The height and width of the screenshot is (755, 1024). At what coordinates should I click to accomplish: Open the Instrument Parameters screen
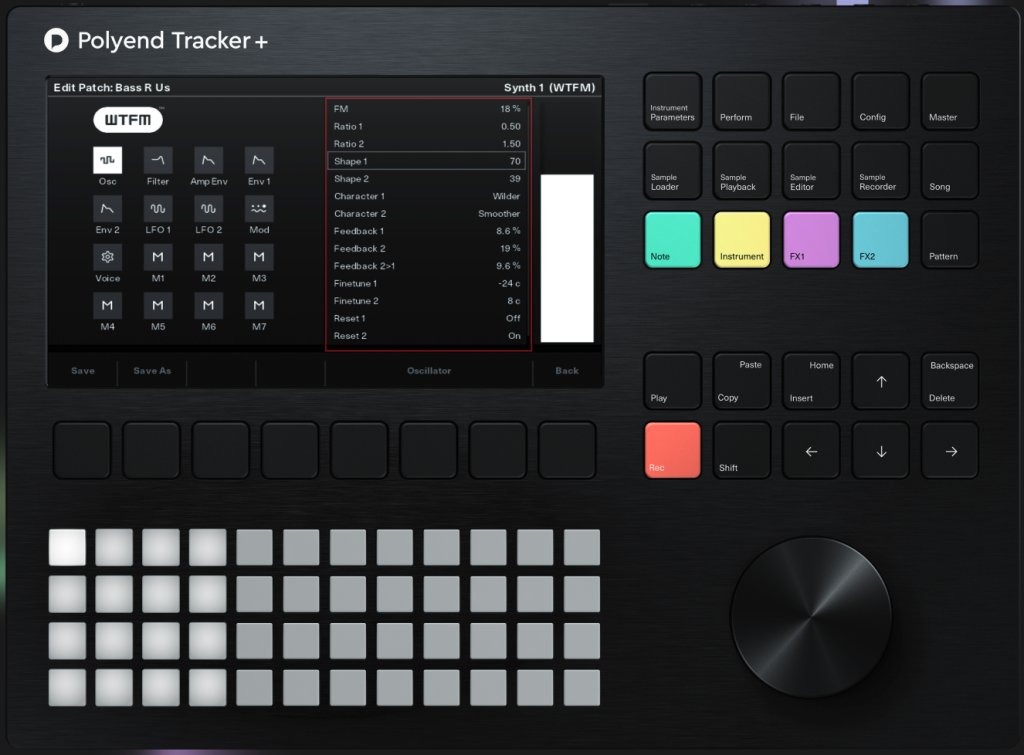tap(673, 101)
